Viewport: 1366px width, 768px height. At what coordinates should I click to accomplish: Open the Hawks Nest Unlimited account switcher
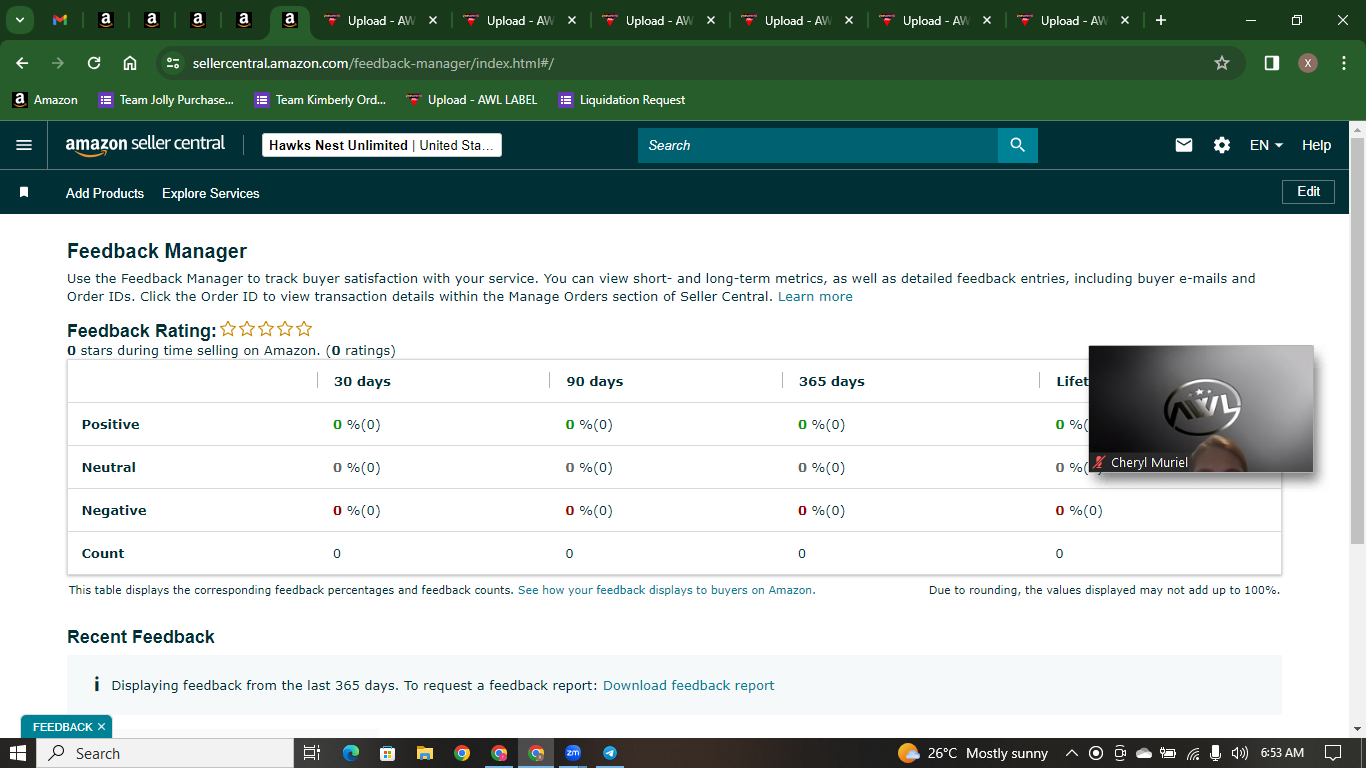tap(381, 145)
